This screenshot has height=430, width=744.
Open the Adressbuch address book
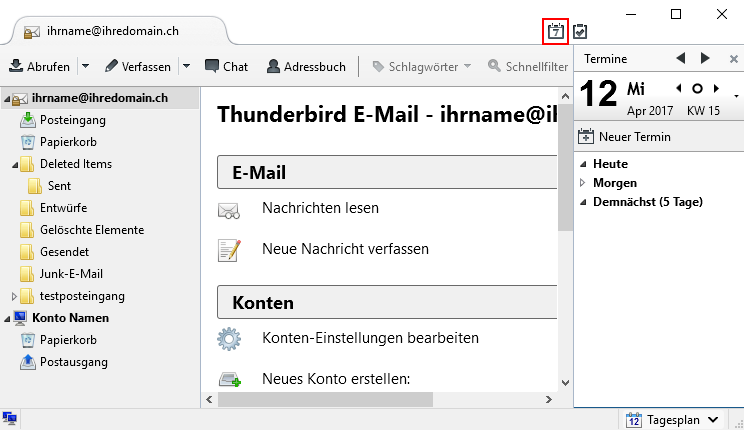click(306, 66)
